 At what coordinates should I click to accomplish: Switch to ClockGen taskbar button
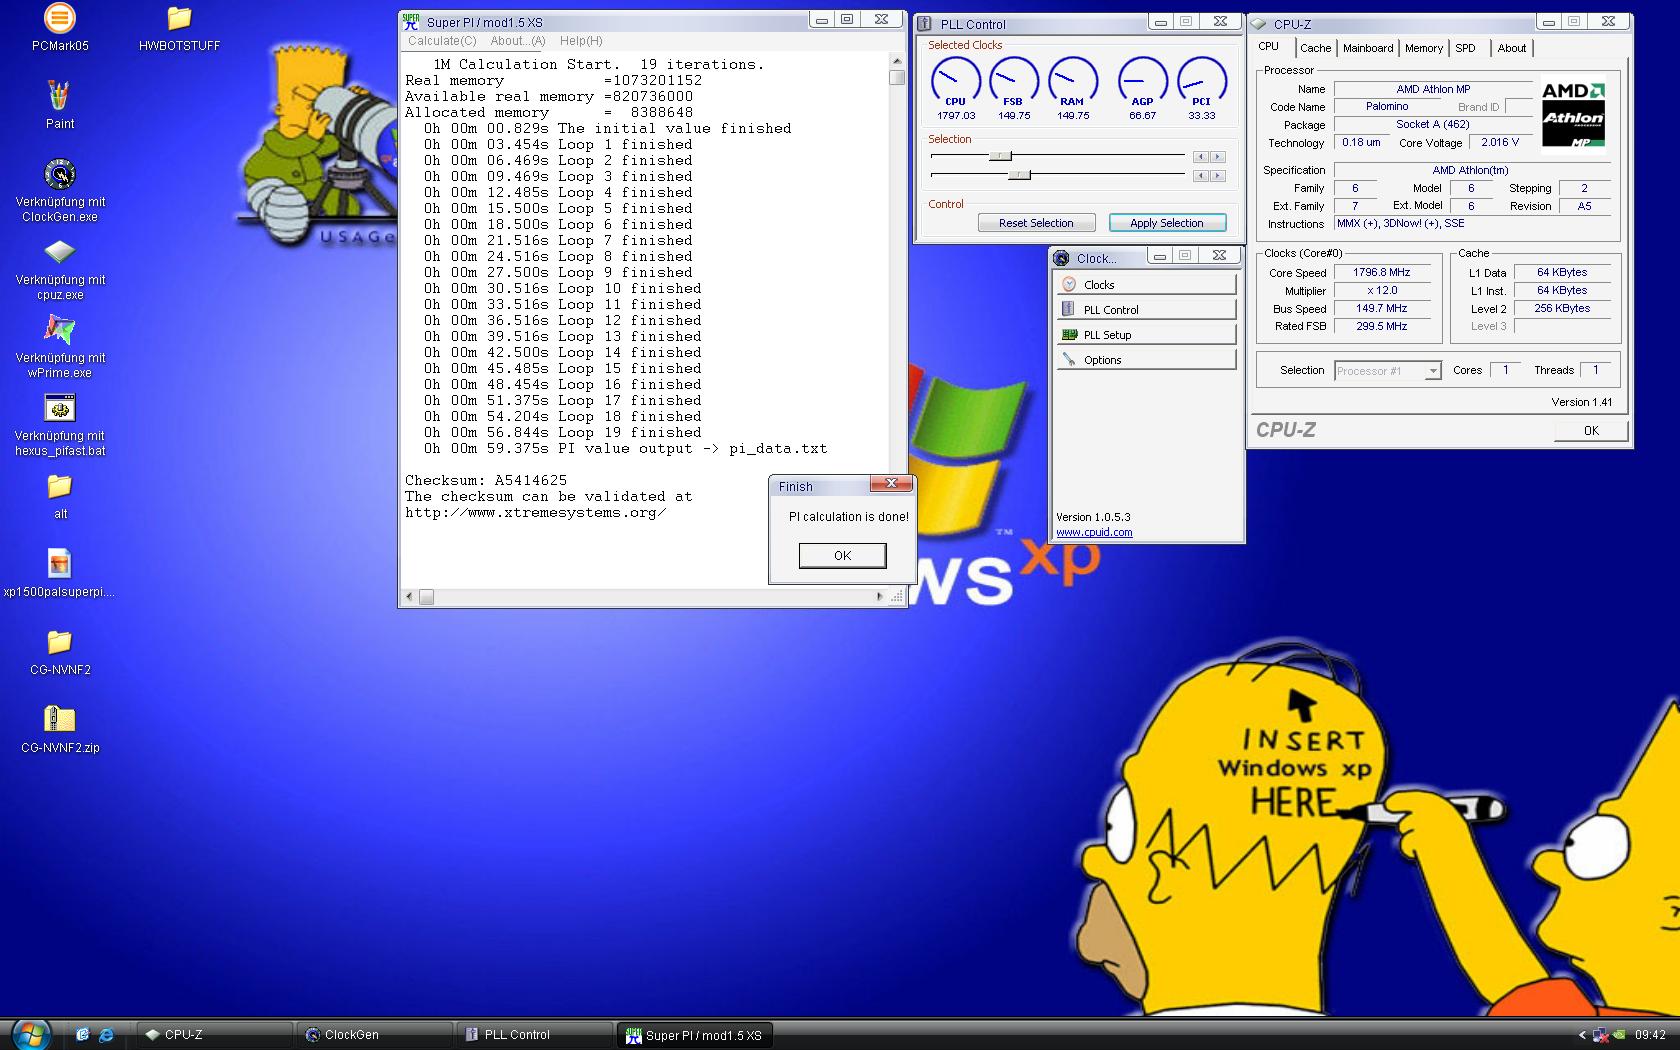(x=377, y=1035)
